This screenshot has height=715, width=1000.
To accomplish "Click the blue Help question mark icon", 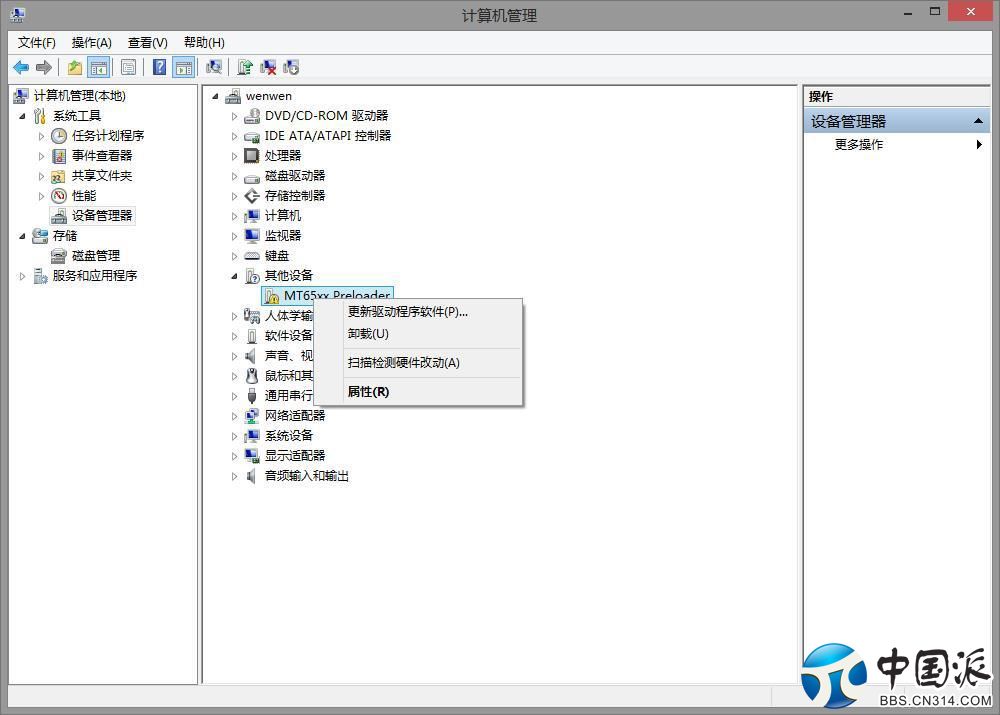I will 159,67.
